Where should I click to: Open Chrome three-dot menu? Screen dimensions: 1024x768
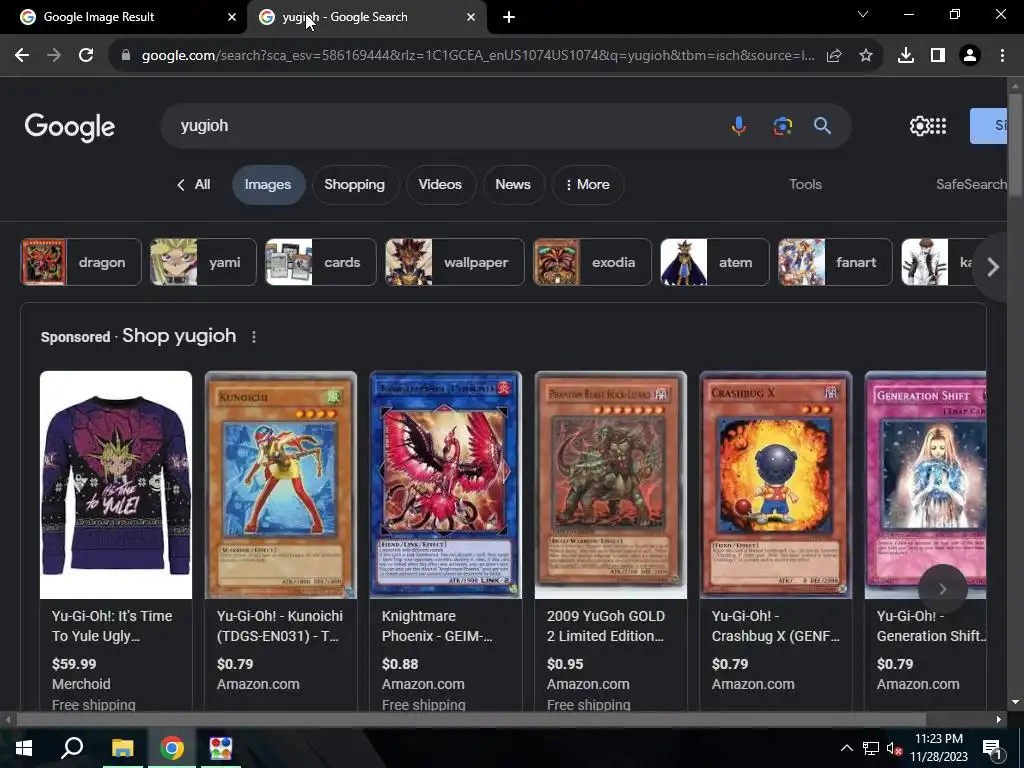1002,56
